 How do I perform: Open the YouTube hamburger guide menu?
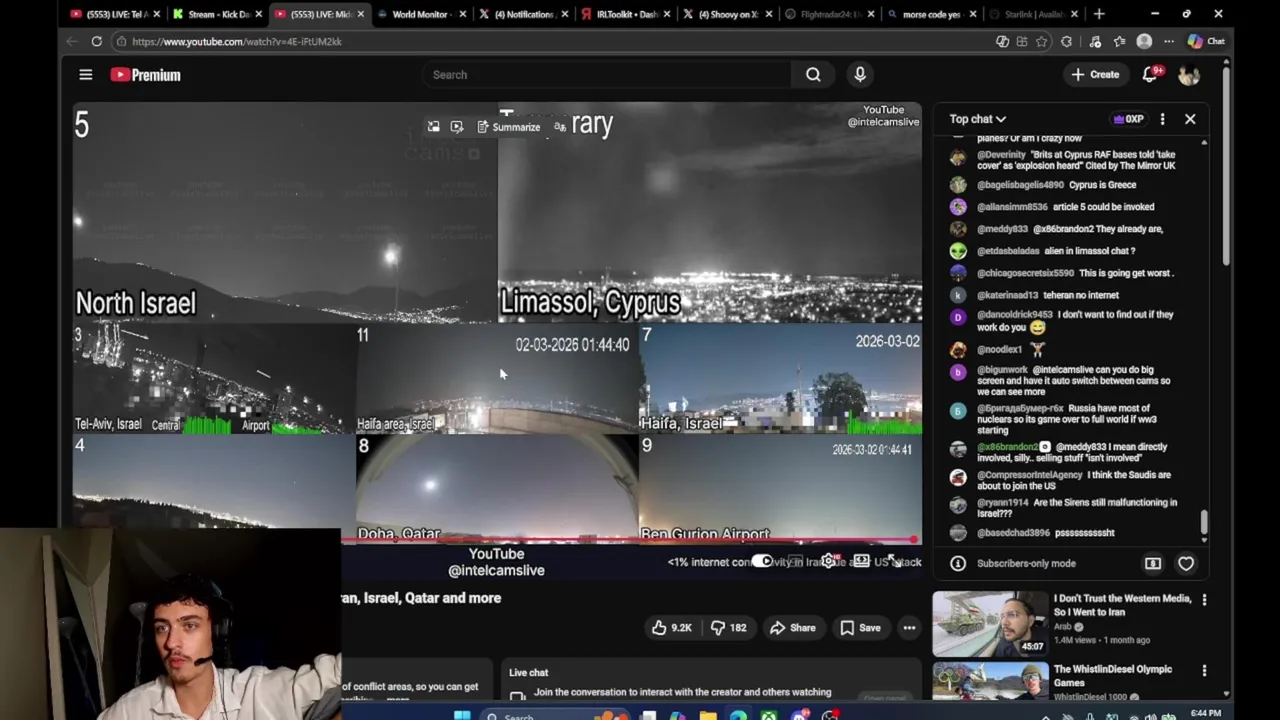(x=86, y=75)
